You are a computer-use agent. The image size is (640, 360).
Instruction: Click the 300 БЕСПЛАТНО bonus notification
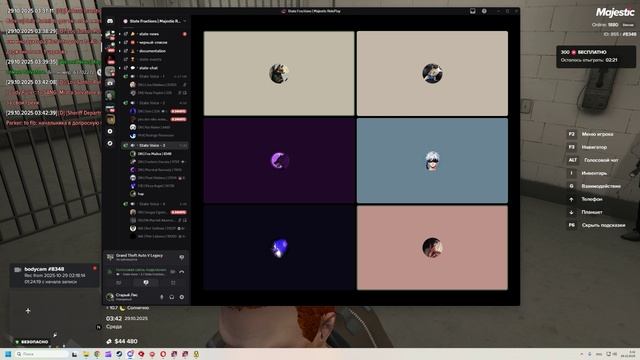(x=596, y=56)
